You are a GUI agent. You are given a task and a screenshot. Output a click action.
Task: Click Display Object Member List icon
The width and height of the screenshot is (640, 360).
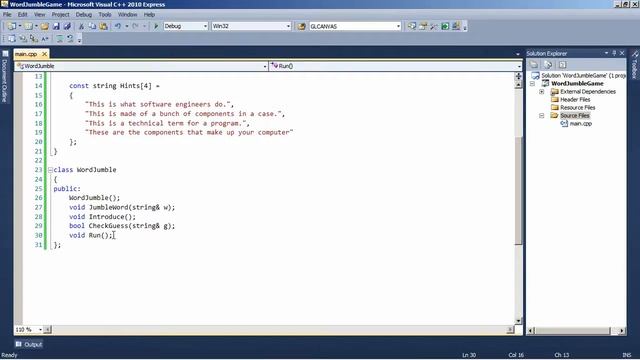click(12, 39)
